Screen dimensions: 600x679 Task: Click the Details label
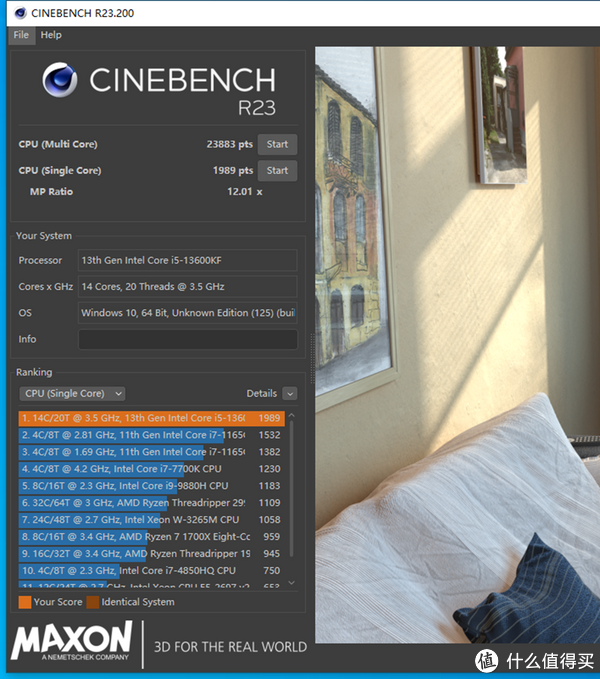(x=261, y=393)
